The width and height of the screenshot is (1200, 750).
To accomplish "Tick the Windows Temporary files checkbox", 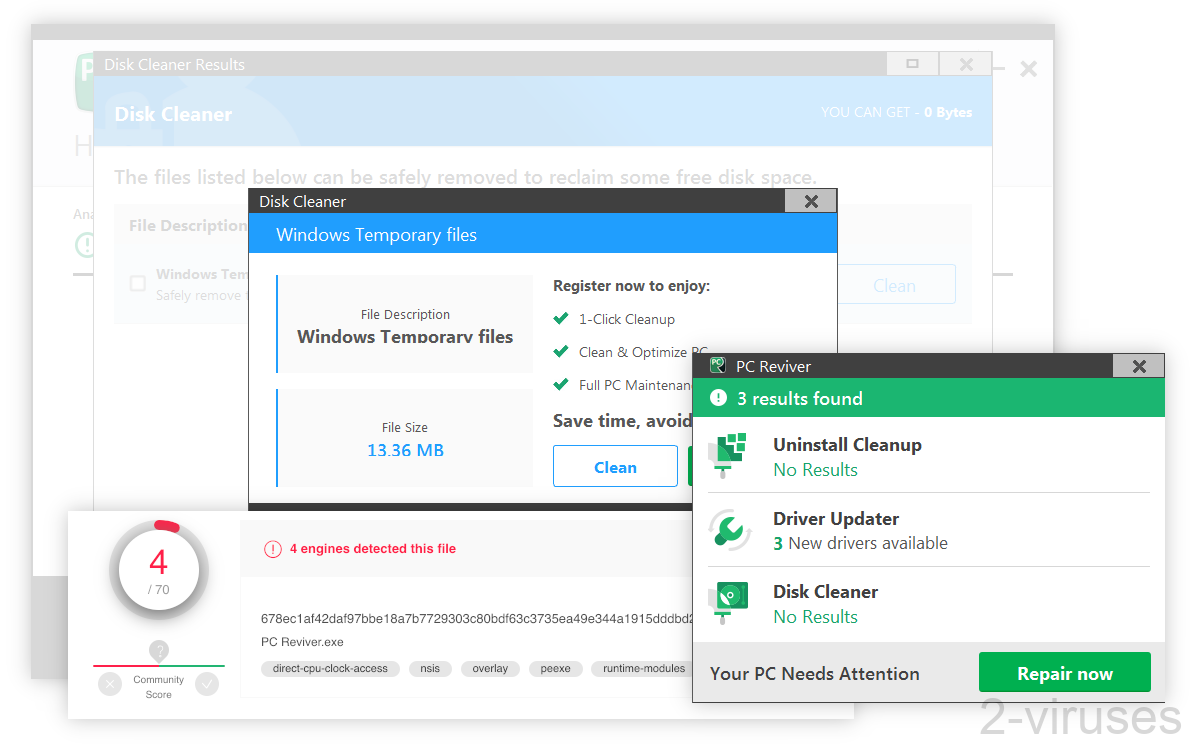I will click(x=138, y=283).
